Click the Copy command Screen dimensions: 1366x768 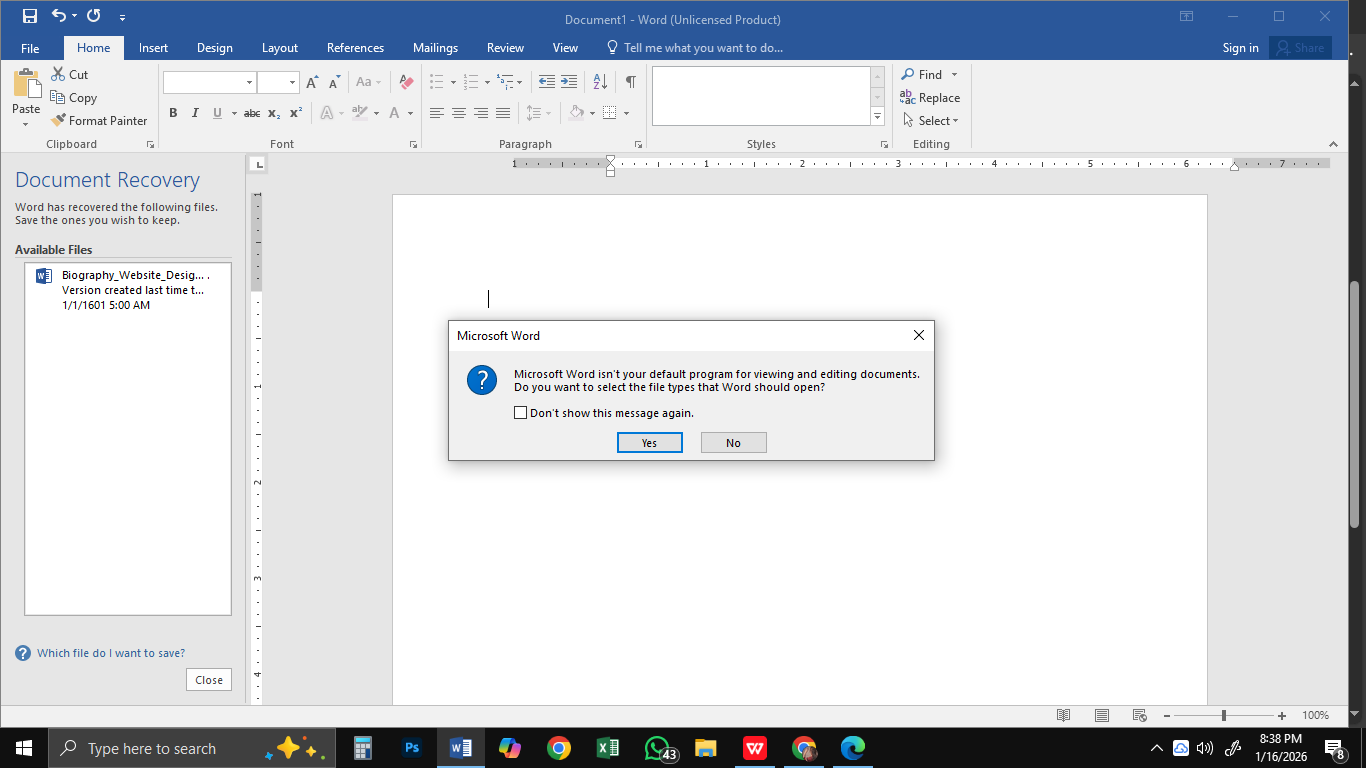[x=73, y=98]
